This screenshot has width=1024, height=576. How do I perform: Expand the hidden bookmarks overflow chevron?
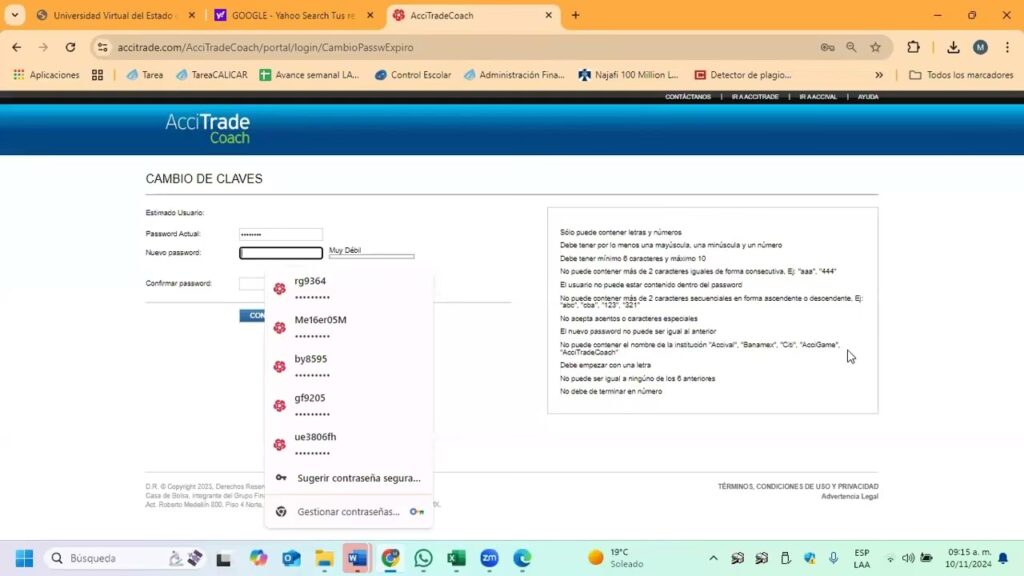tap(879, 75)
